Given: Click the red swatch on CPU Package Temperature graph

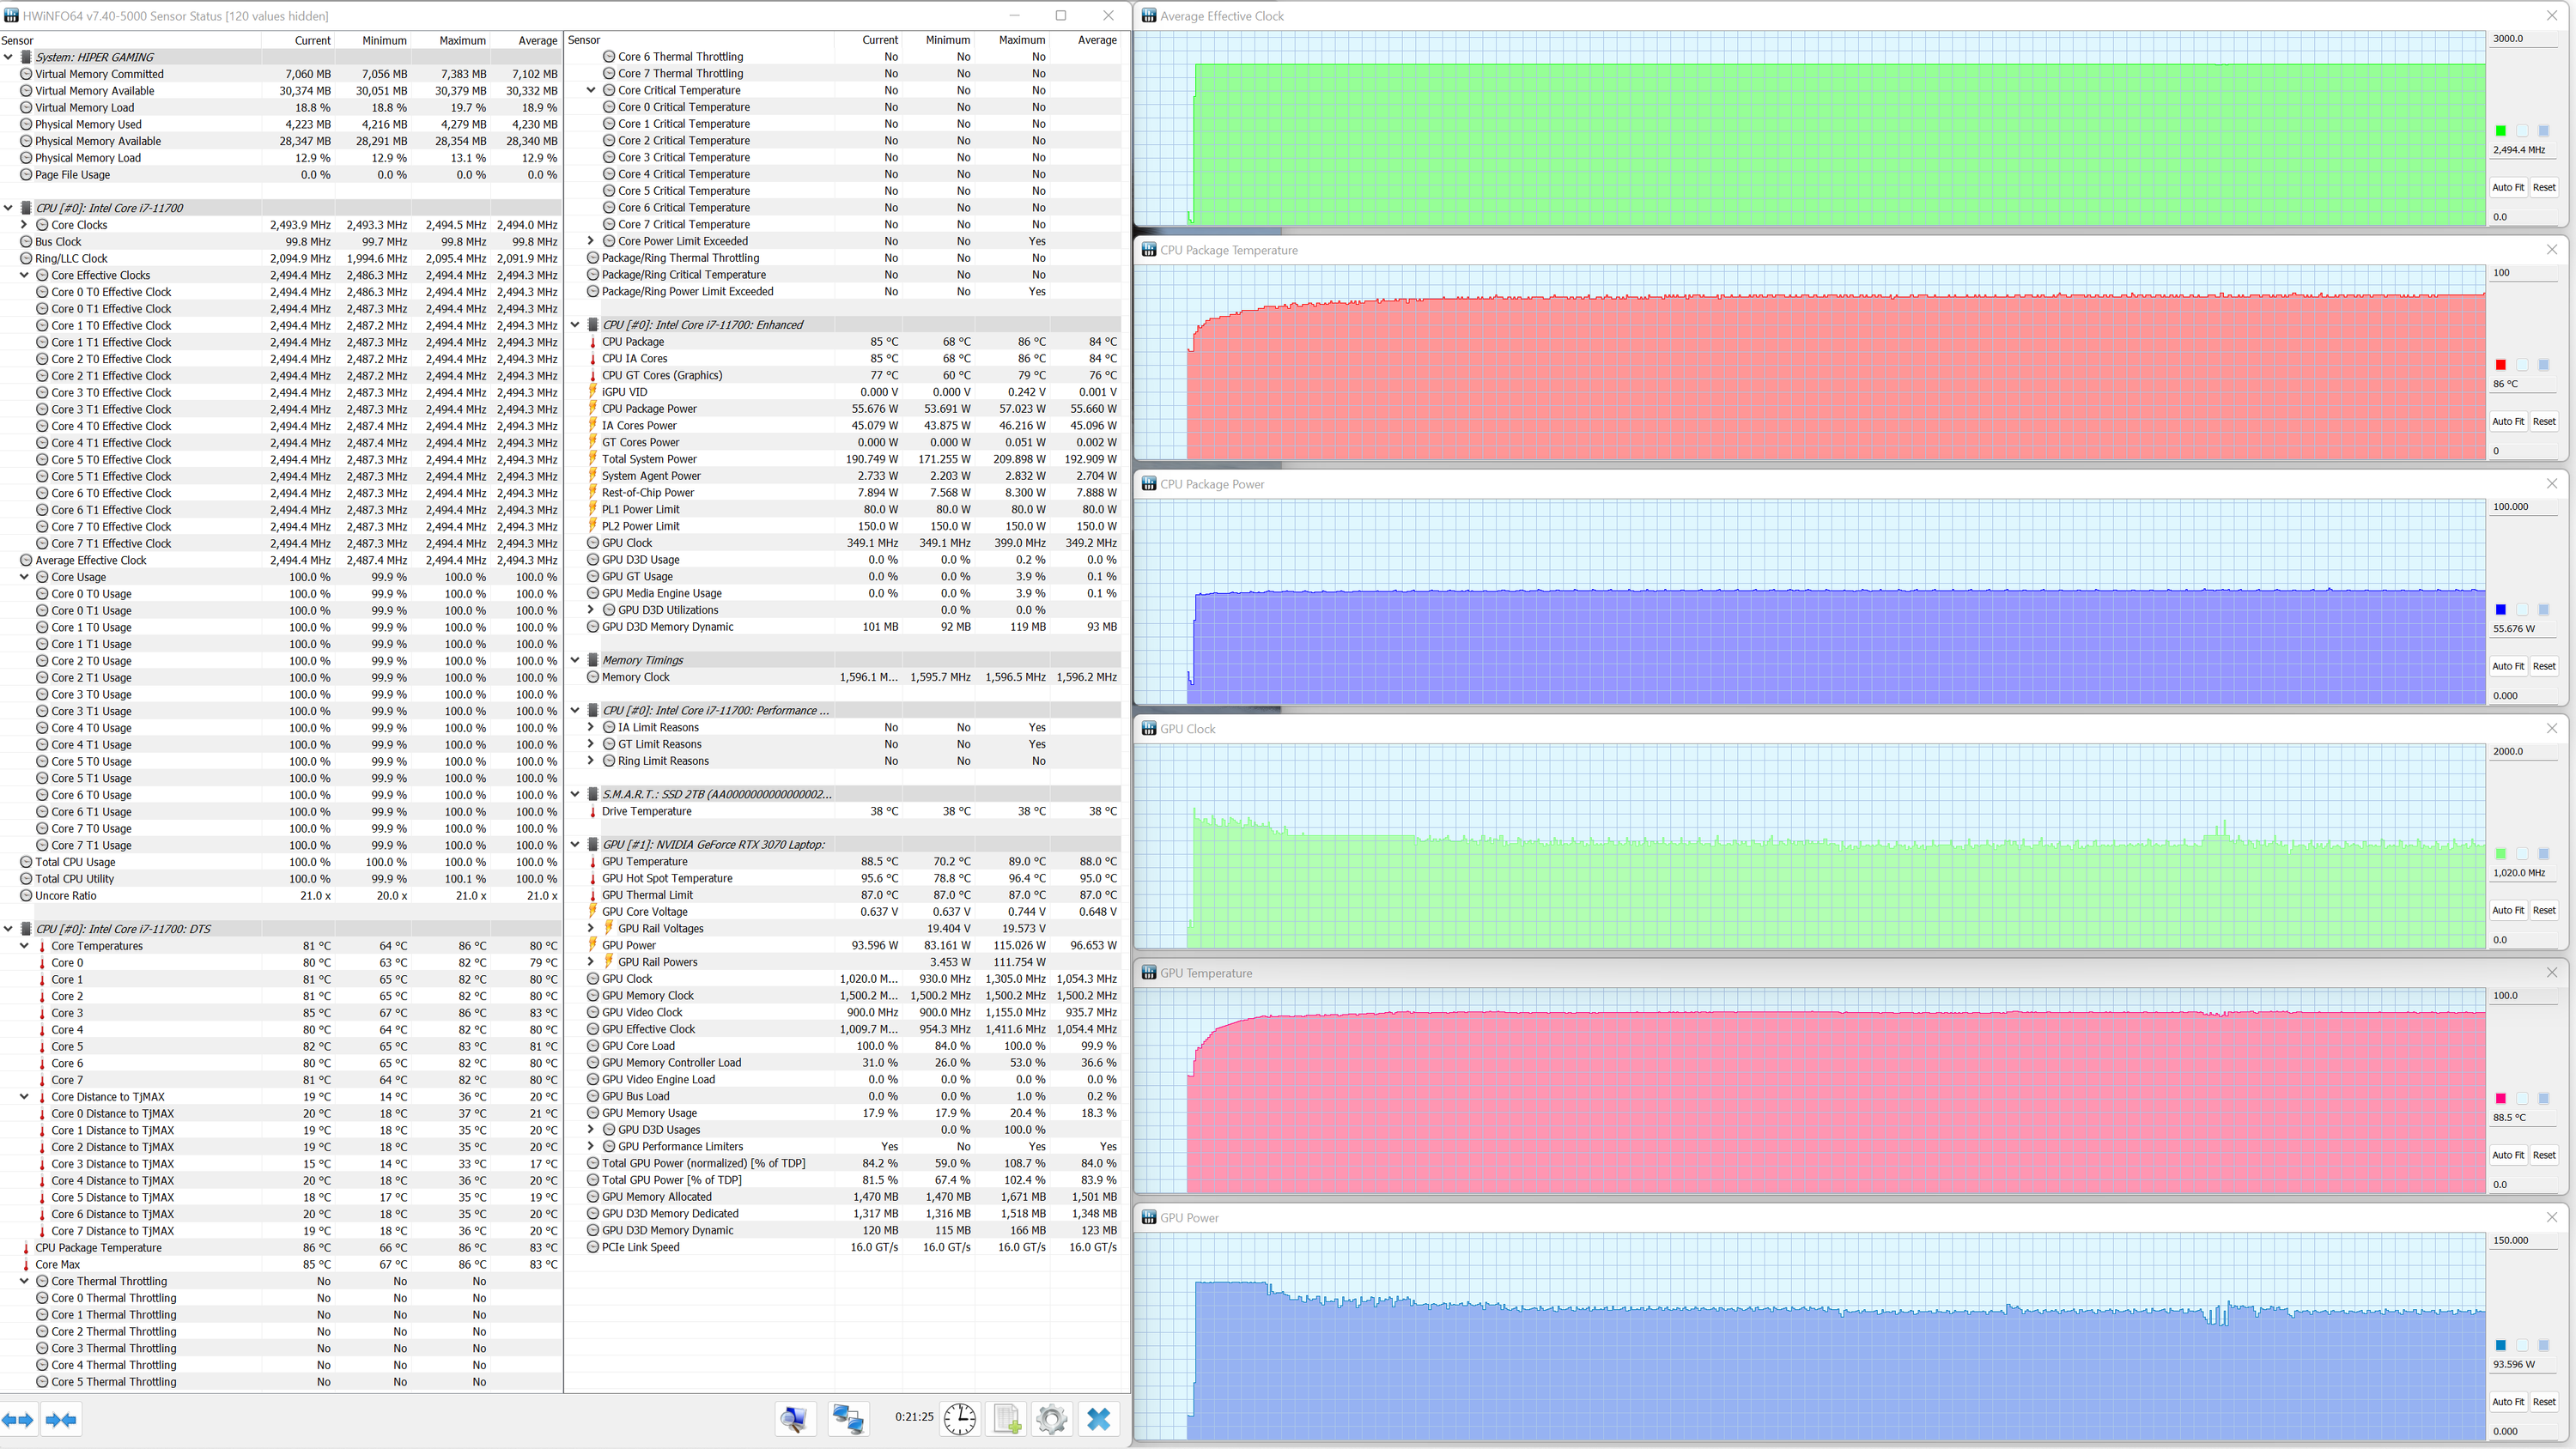Looking at the screenshot, I should pos(2500,365).
